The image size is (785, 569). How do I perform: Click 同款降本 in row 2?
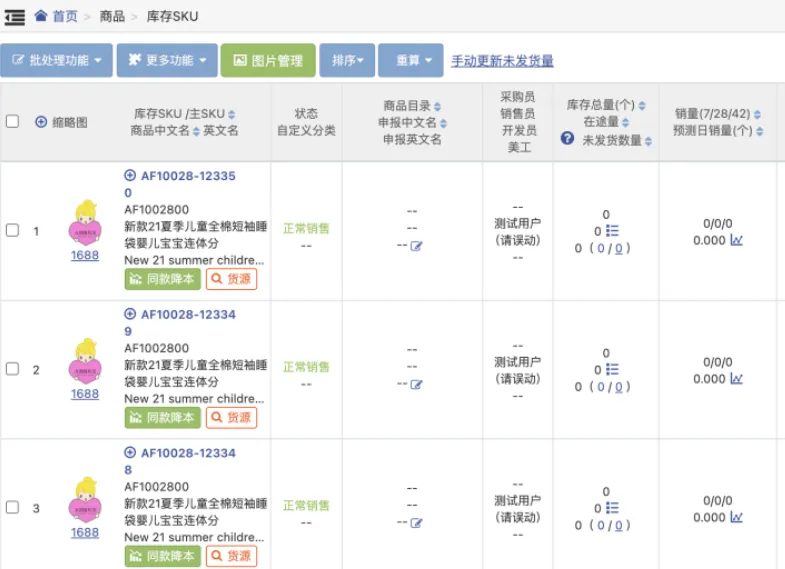pyautogui.click(x=163, y=417)
